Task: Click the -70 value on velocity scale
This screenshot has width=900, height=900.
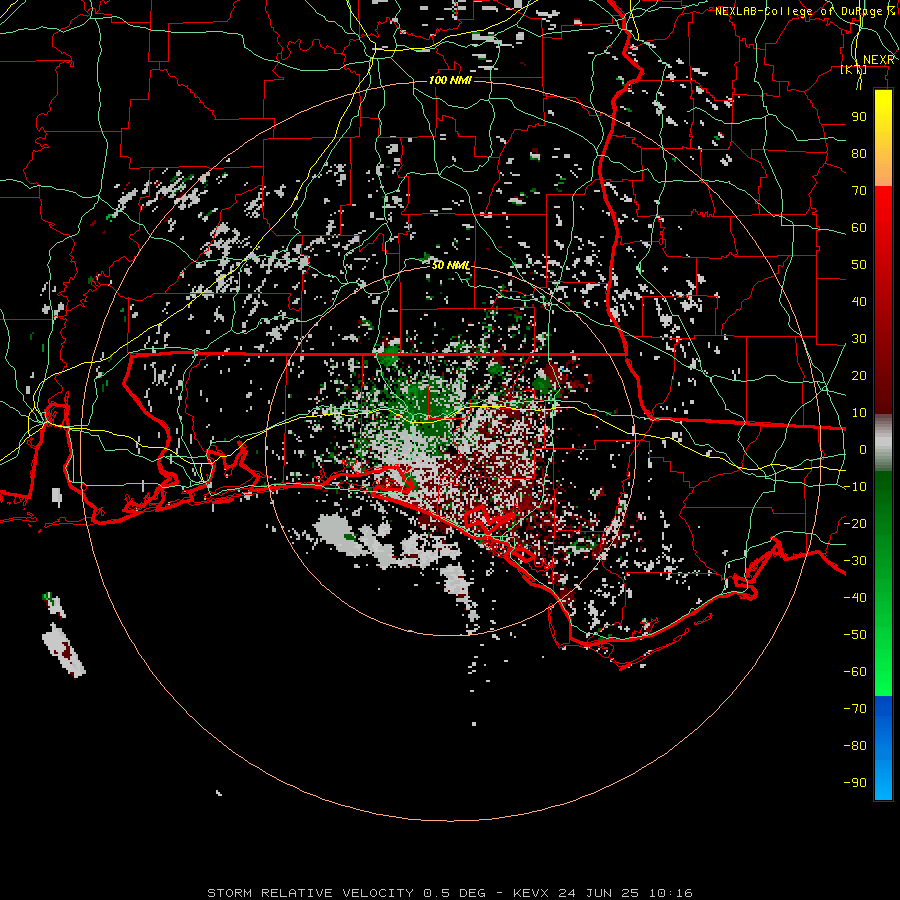Action: pos(855,709)
